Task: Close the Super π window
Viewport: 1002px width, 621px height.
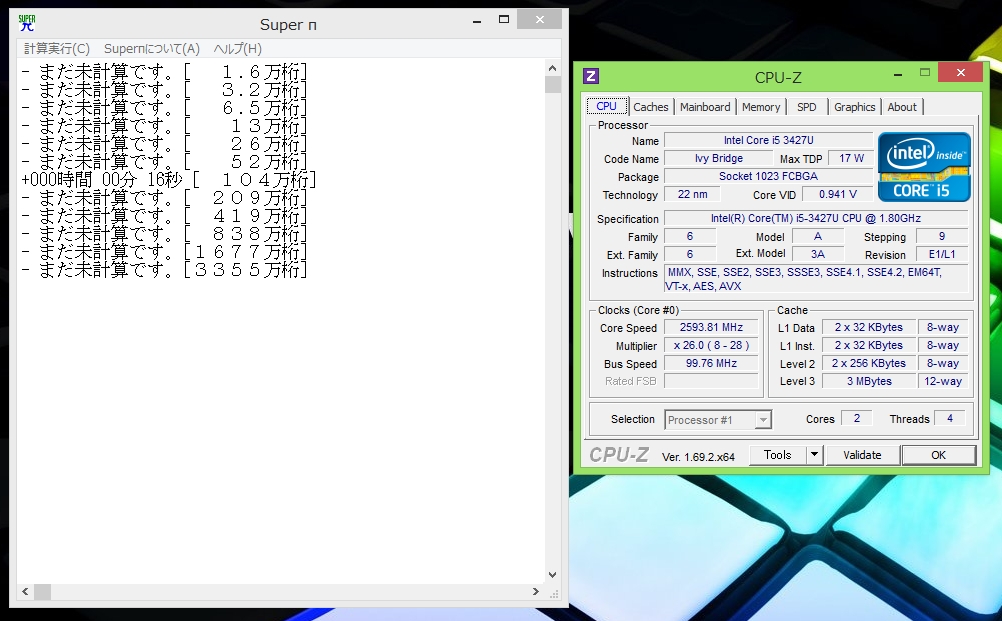Action: coord(539,20)
